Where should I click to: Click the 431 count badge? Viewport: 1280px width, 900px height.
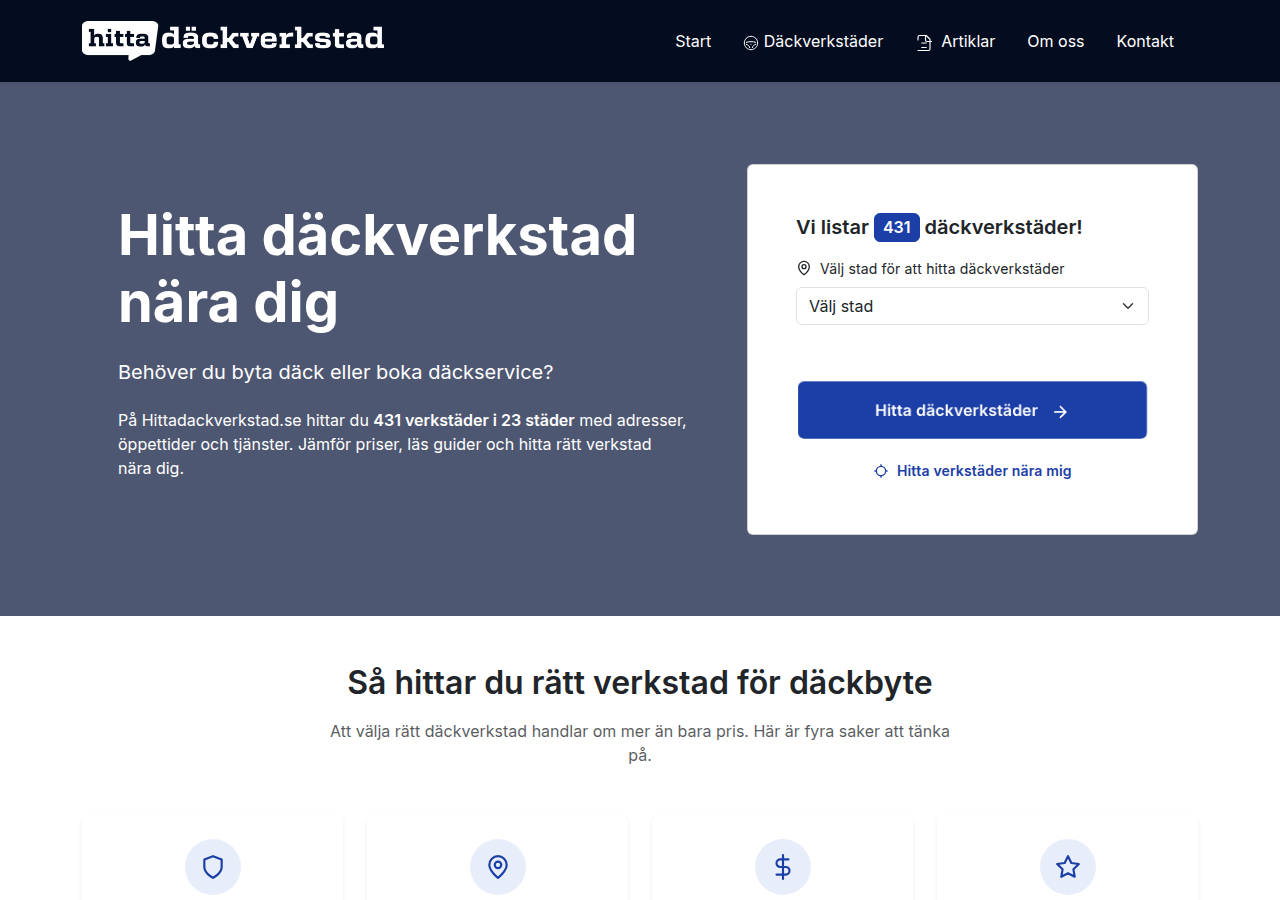[897, 227]
